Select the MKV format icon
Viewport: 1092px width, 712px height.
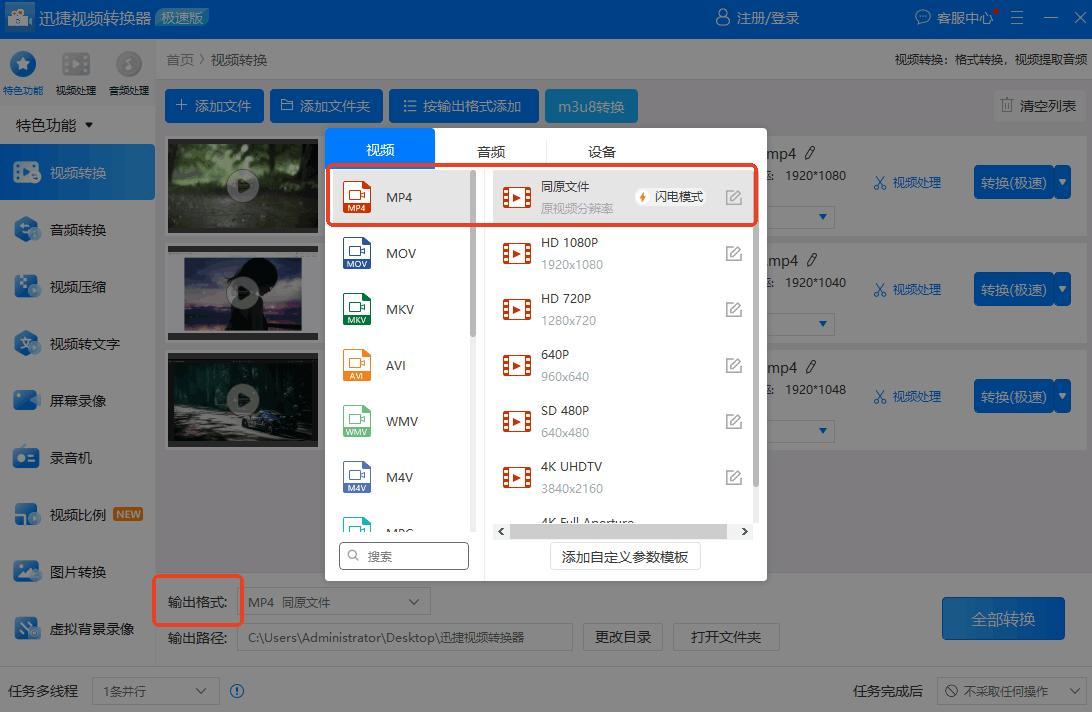point(357,310)
